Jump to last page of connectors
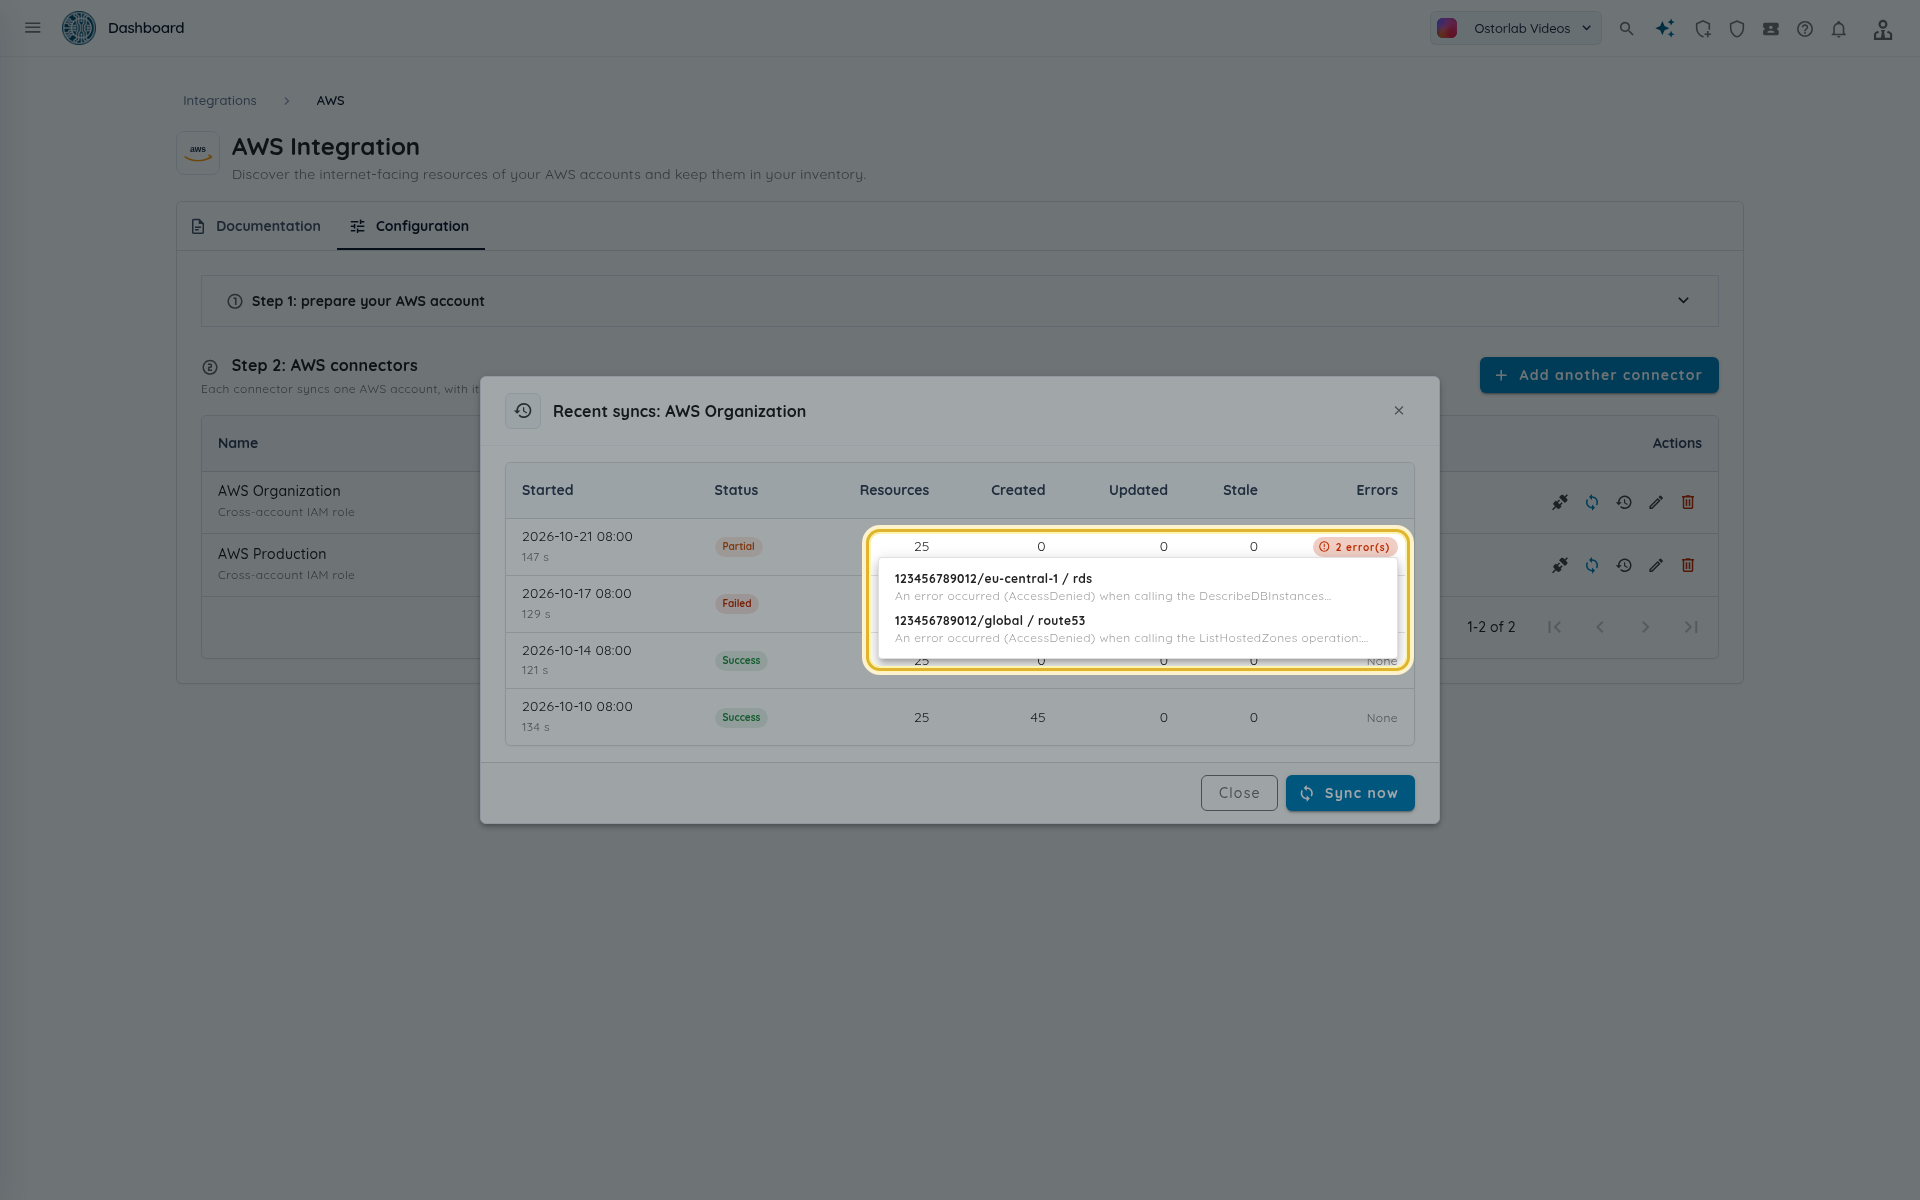Image resolution: width=1920 pixels, height=1200 pixels. [x=1691, y=627]
